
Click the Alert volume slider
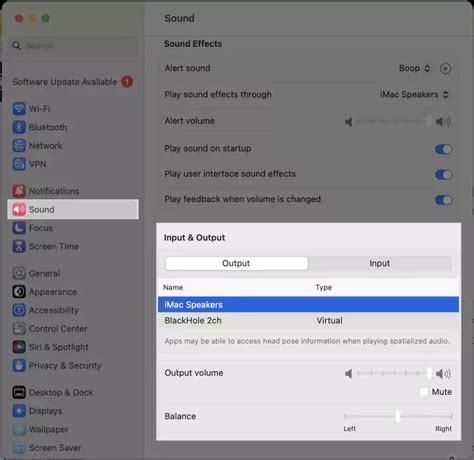394,122
